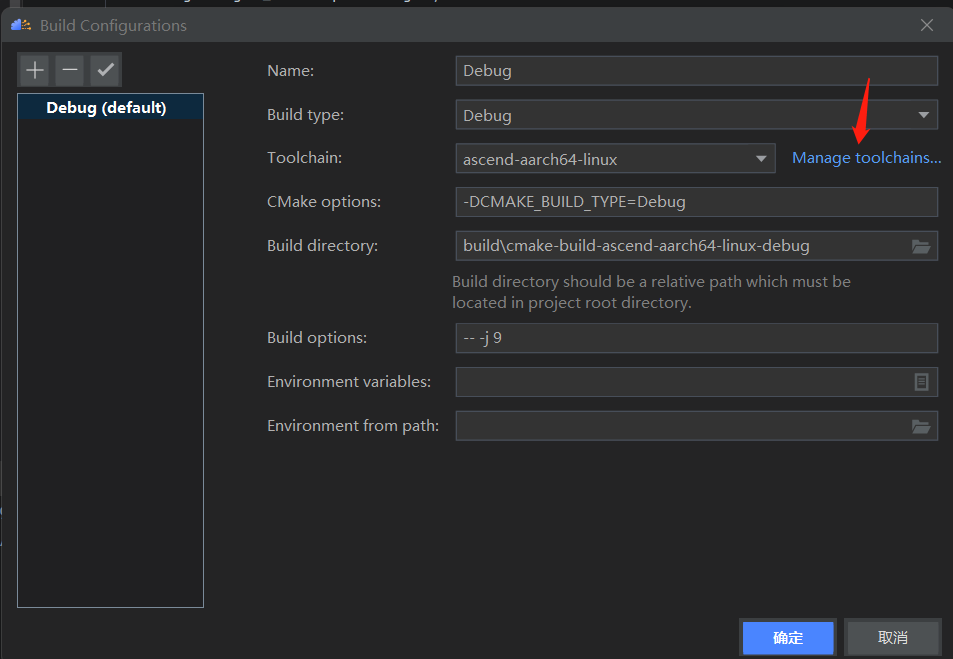This screenshot has height=659, width=953.
Task: Focus the CMake options field
Action: pyautogui.click(x=696, y=202)
